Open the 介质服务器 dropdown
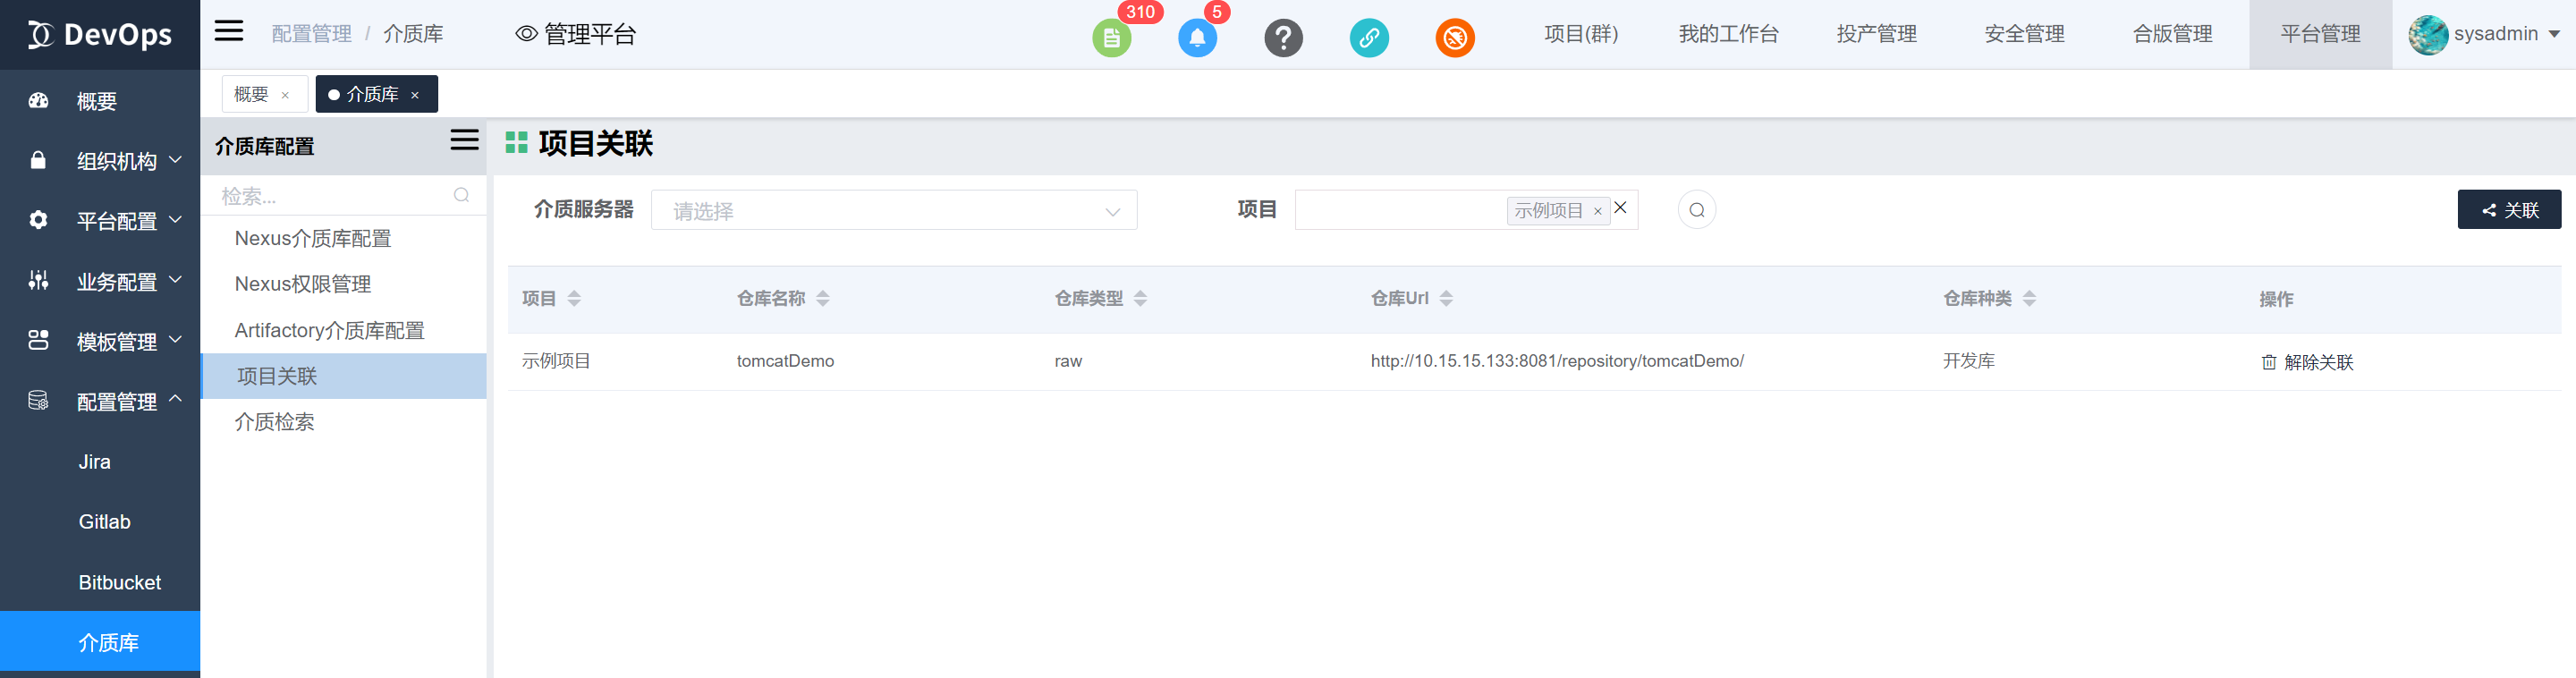 pos(893,210)
